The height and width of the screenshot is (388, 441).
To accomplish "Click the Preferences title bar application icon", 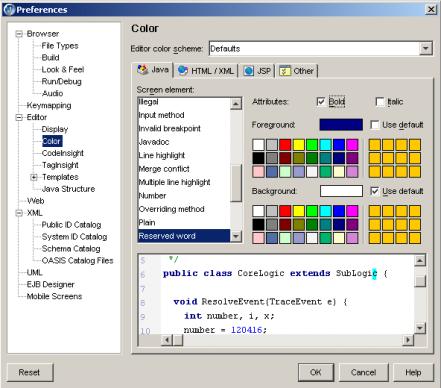I will coord(9,9).
